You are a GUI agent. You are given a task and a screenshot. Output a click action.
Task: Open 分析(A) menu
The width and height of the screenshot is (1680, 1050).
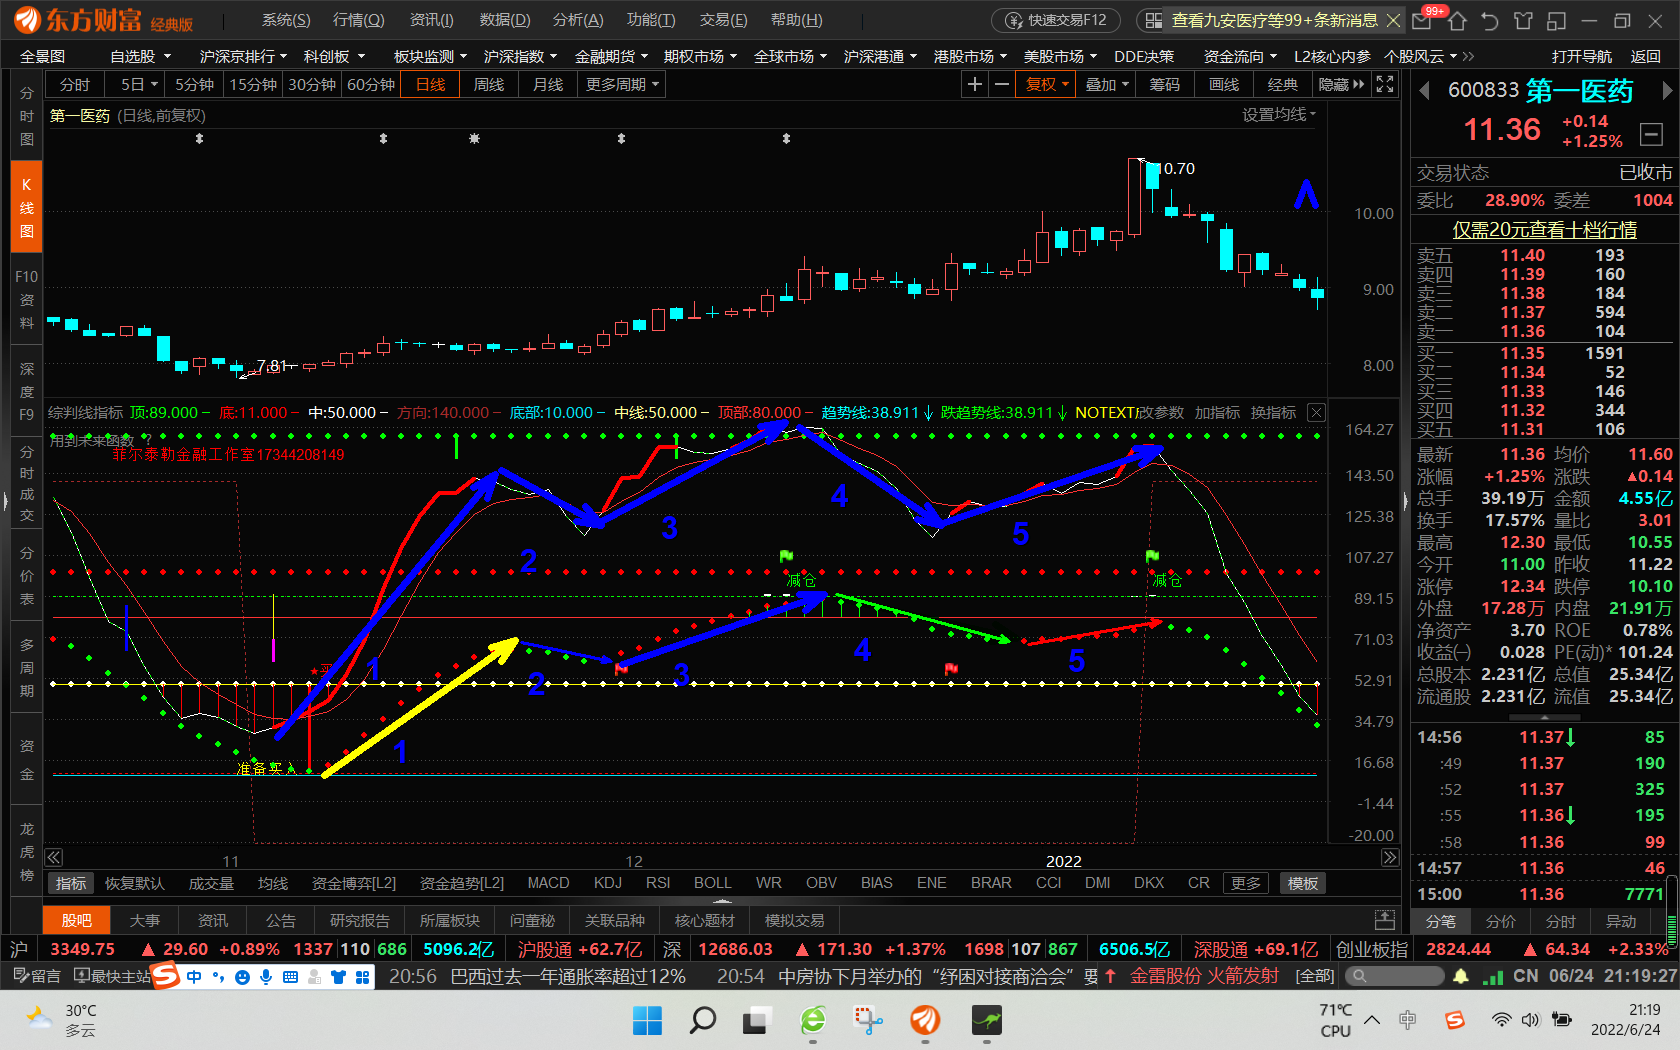578,20
